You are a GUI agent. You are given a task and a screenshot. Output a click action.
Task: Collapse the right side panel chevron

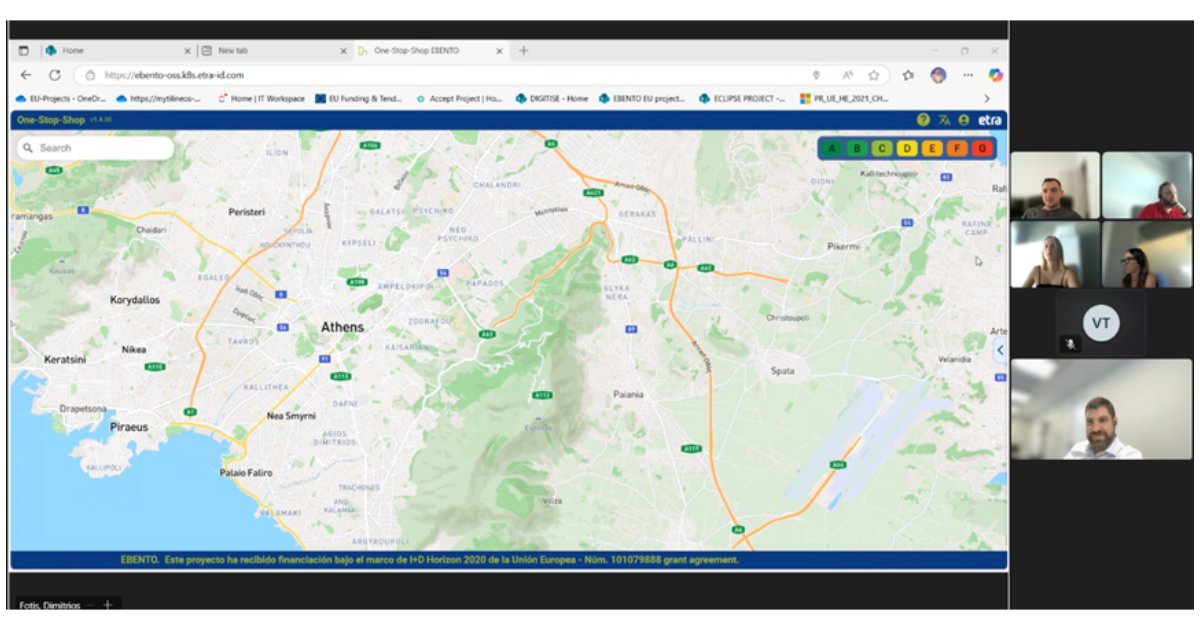(x=997, y=349)
